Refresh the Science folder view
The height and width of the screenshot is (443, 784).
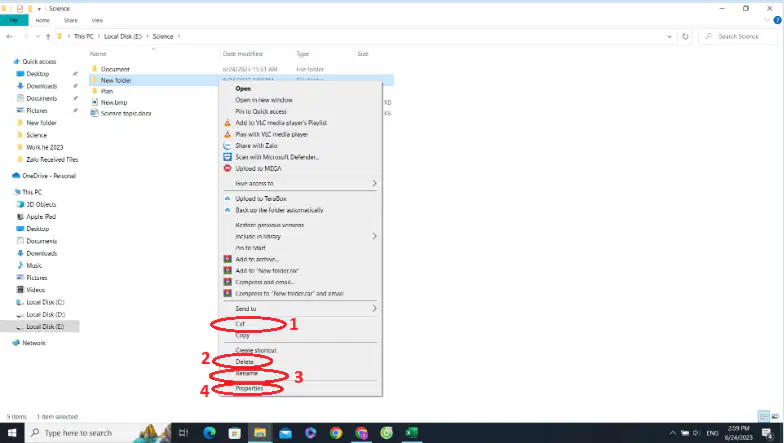[x=685, y=36]
